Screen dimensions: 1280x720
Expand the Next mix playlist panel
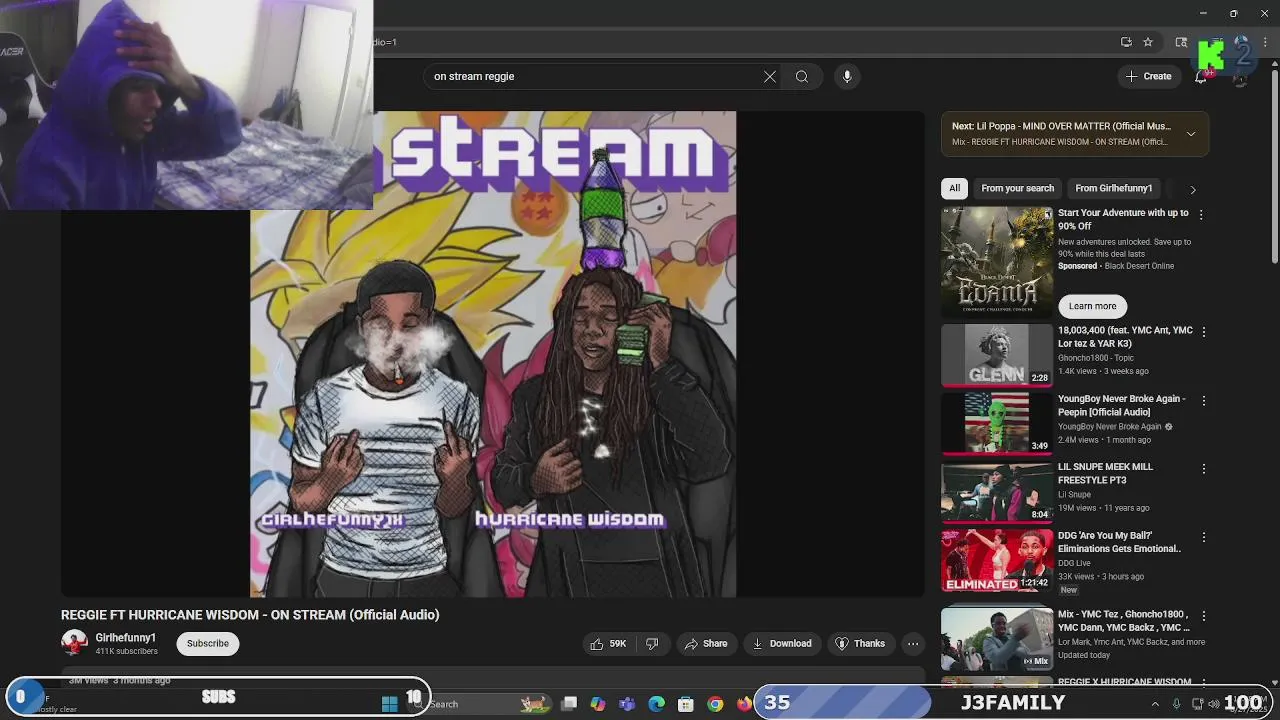point(1191,134)
